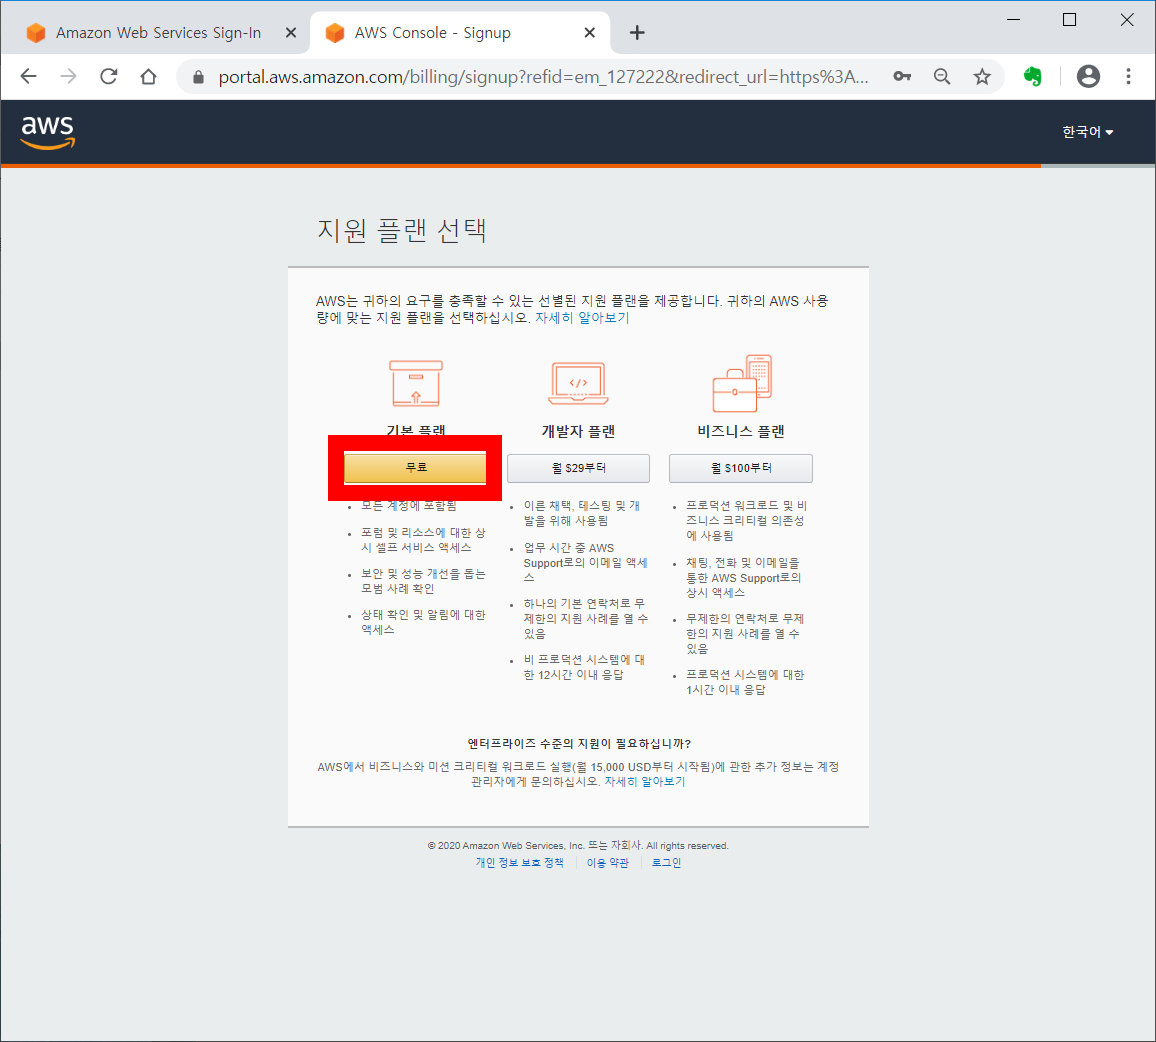The height and width of the screenshot is (1042, 1156).
Task: View site security lock info
Action: pyautogui.click(x=198, y=77)
